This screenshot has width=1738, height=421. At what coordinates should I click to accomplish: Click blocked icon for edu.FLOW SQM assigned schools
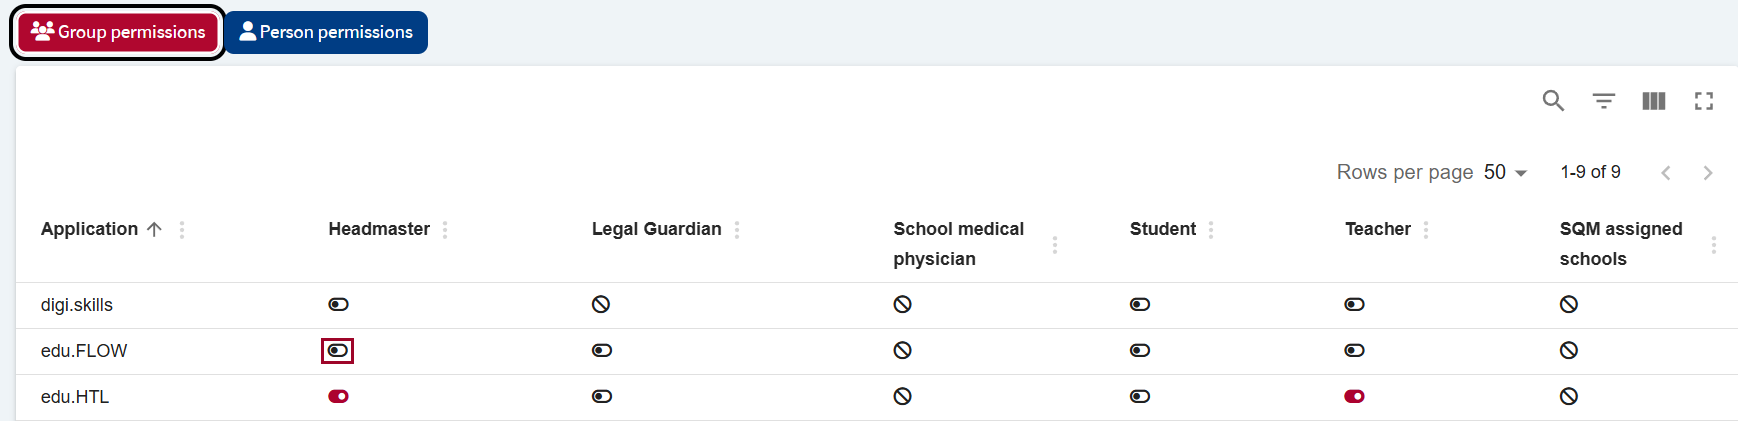pyautogui.click(x=1569, y=351)
